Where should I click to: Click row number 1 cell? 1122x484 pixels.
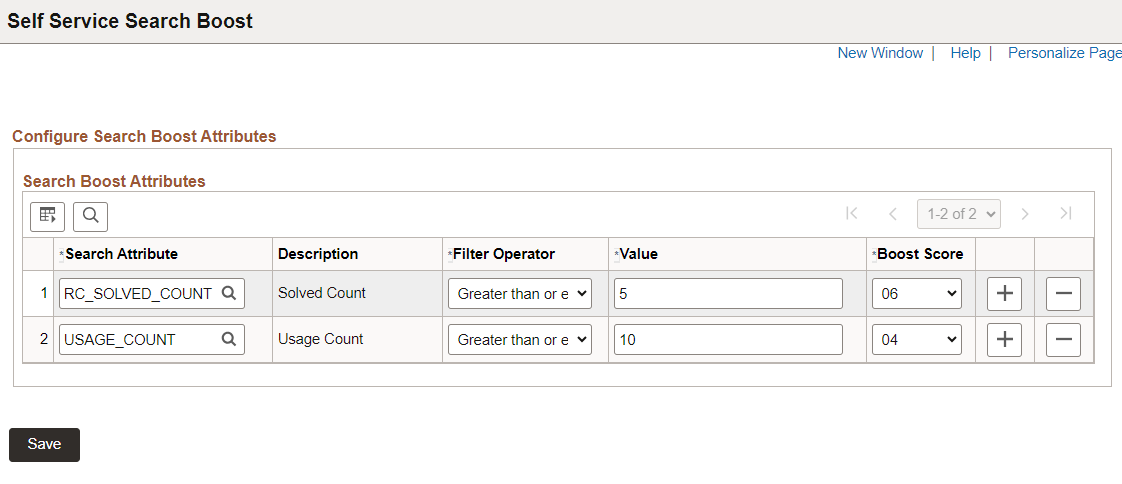[x=44, y=293]
